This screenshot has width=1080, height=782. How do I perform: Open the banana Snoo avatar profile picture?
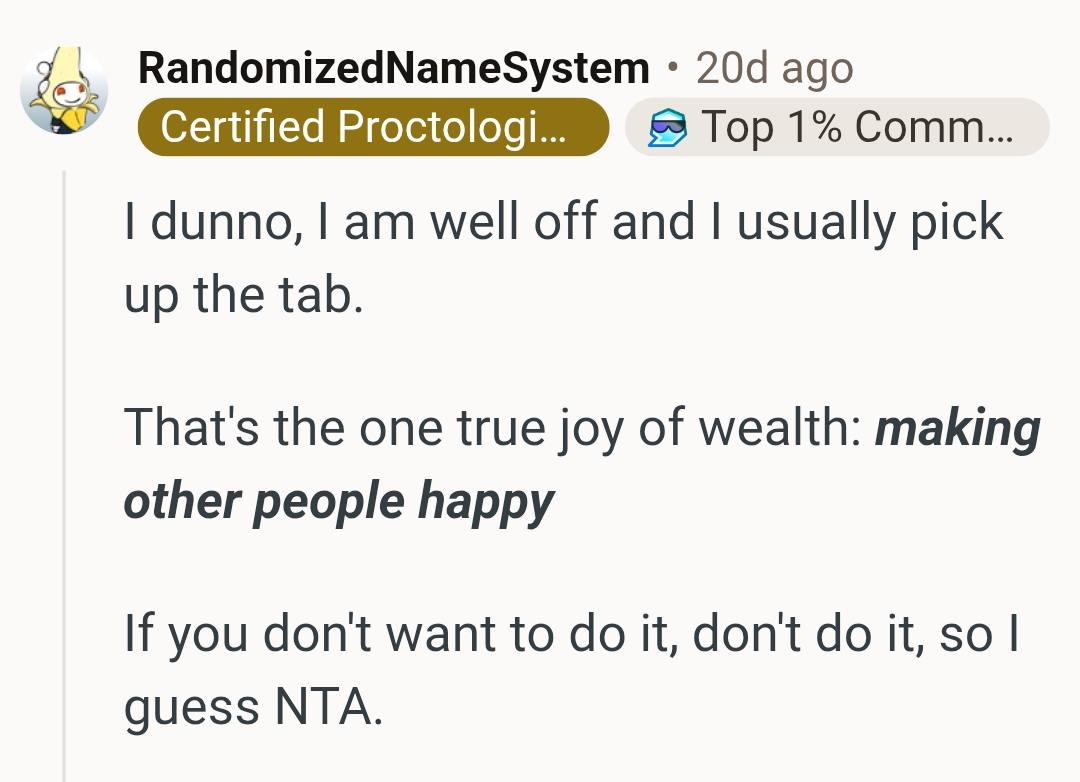point(64,90)
